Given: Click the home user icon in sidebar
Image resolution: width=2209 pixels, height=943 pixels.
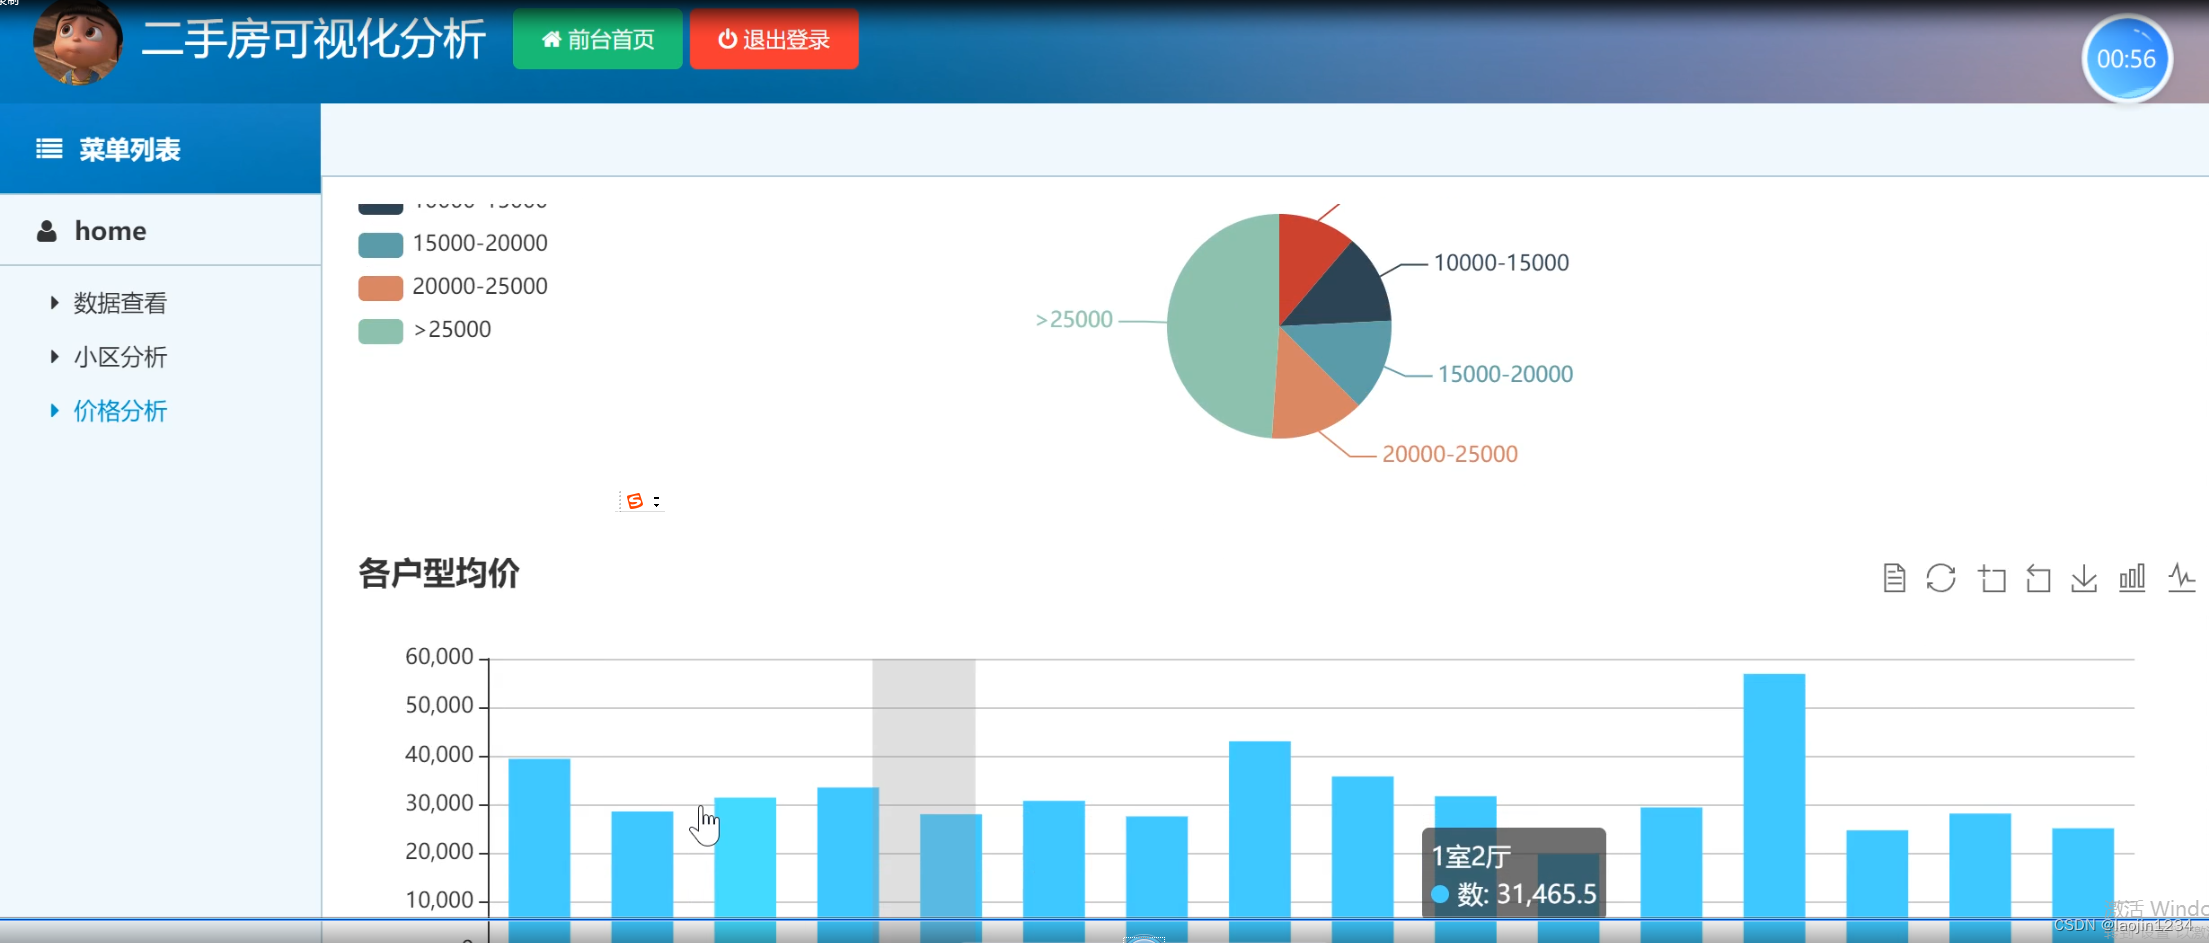Looking at the screenshot, I should (x=47, y=231).
